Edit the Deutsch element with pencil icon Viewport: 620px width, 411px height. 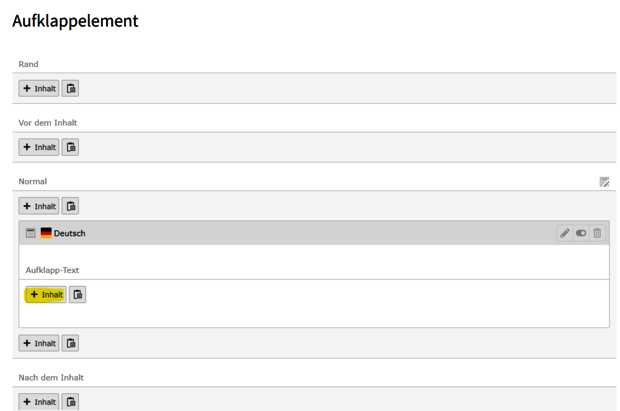564,233
